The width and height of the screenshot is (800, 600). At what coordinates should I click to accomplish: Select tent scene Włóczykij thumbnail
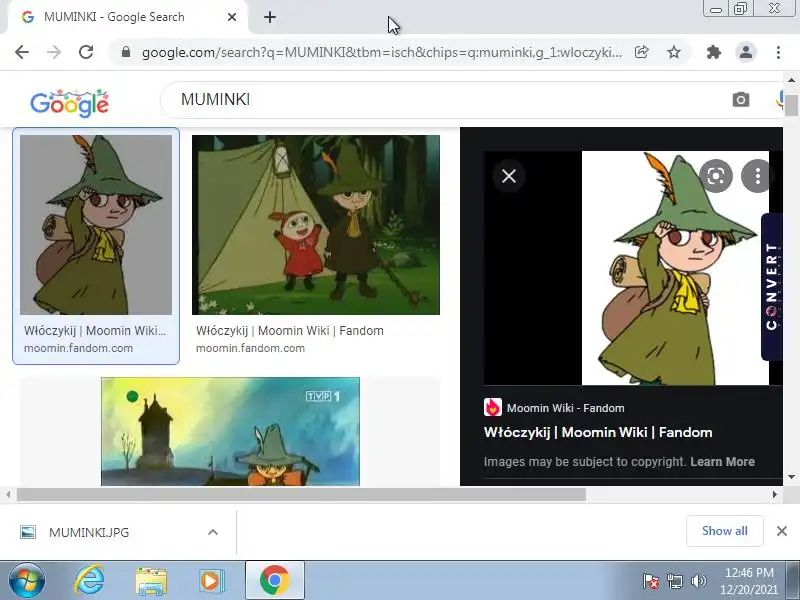point(316,224)
